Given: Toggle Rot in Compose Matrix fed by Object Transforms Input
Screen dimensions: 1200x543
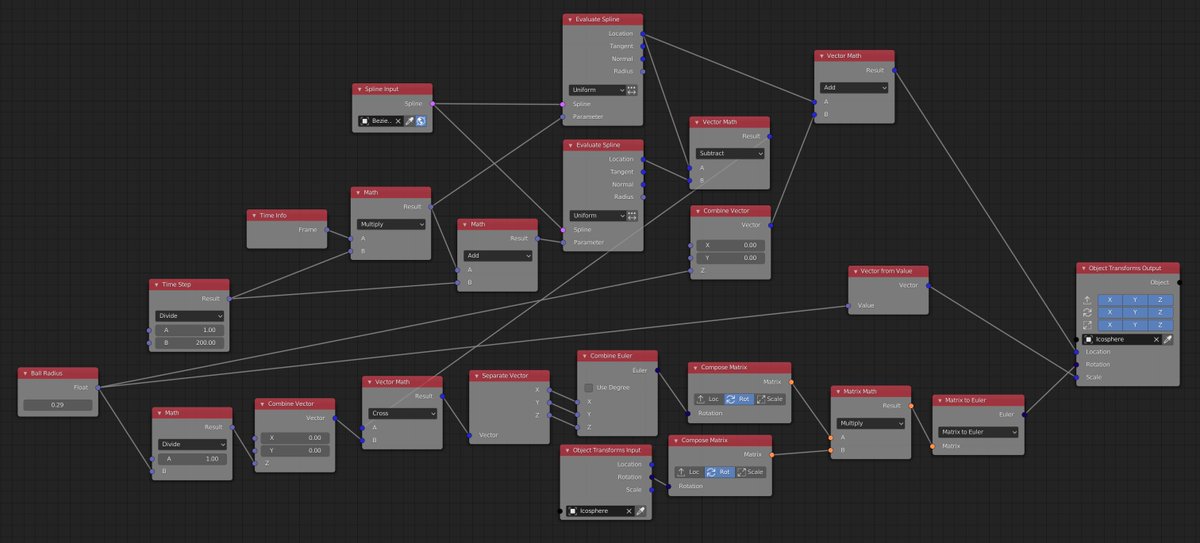Looking at the screenshot, I should coord(719,472).
